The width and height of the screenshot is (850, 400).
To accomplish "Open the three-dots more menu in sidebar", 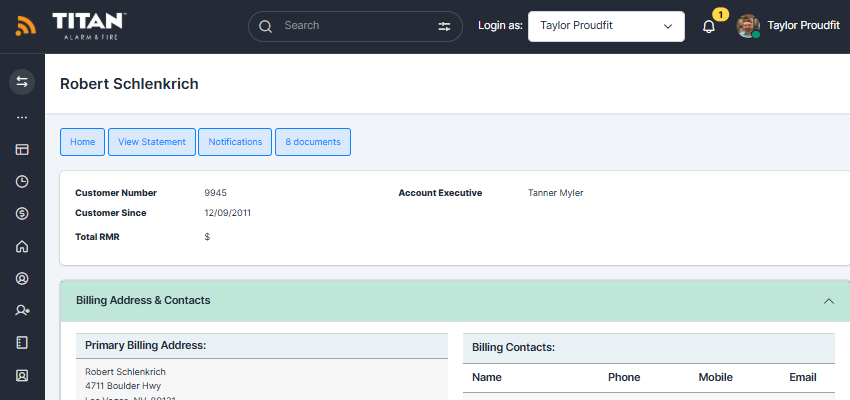I will [x=22, y=117].
